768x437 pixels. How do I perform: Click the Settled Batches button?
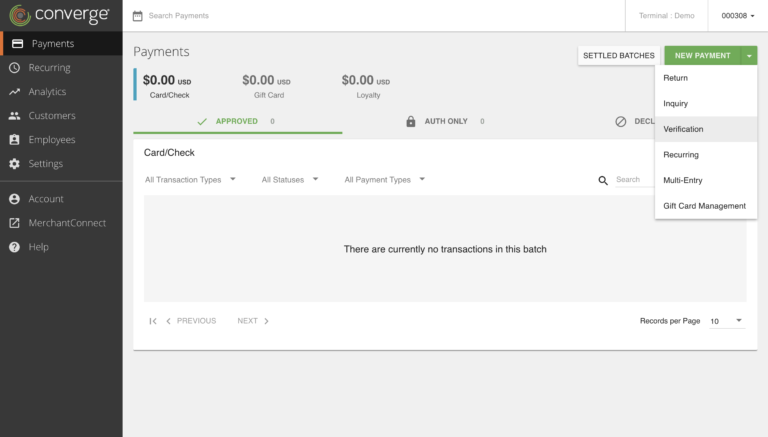[x=619, y=55]
